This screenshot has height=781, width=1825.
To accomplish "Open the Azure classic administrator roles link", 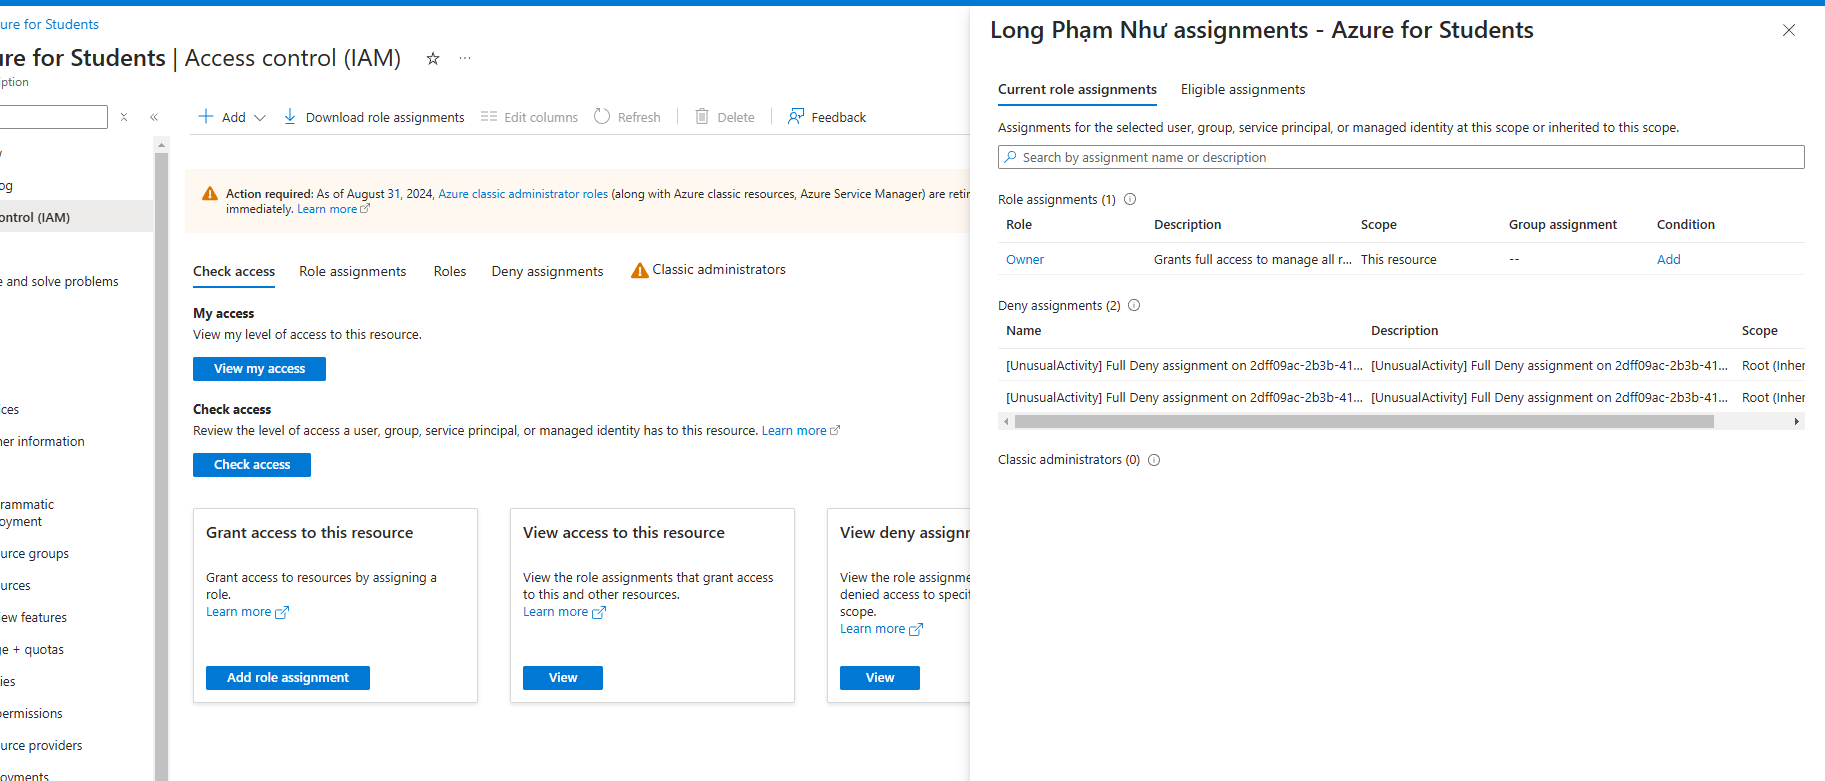I will [x=523, y=194].
